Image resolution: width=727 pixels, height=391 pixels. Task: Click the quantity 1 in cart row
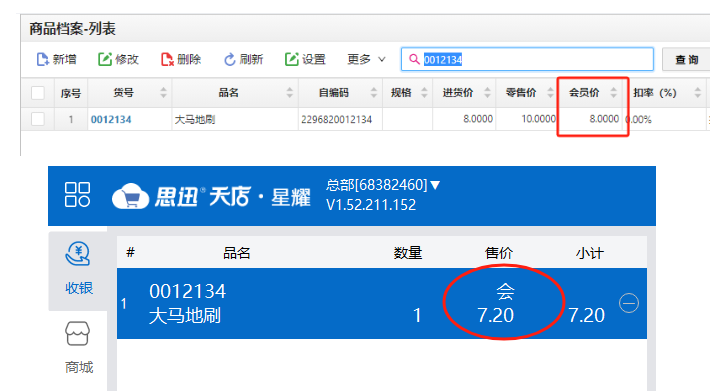point(417,315)
